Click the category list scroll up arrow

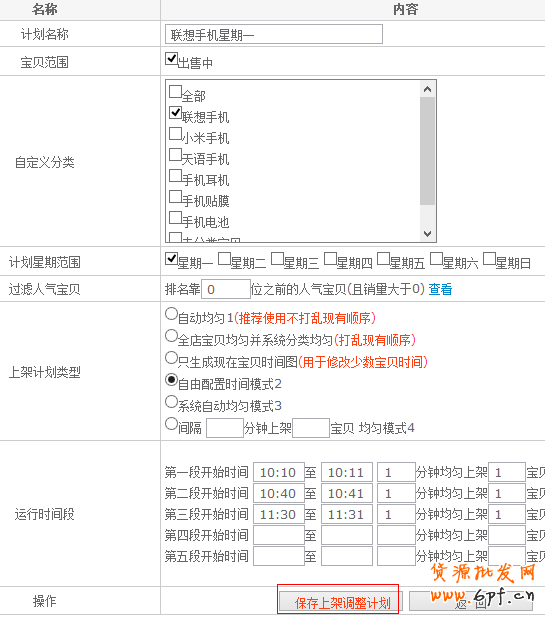427,89
